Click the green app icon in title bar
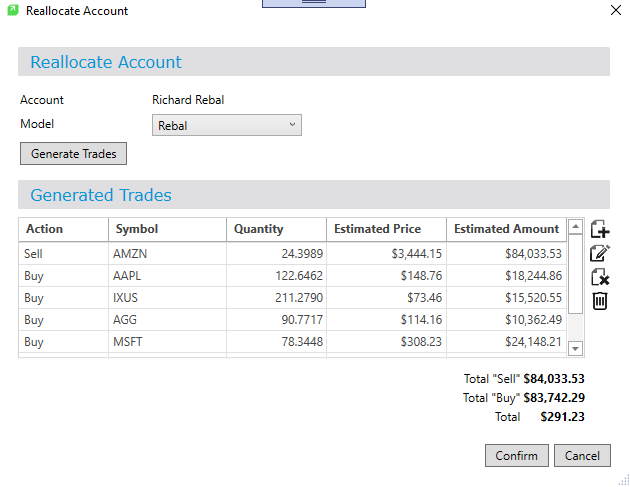Image resolution: width=630 pixels, height=487 pixels. 13,10
